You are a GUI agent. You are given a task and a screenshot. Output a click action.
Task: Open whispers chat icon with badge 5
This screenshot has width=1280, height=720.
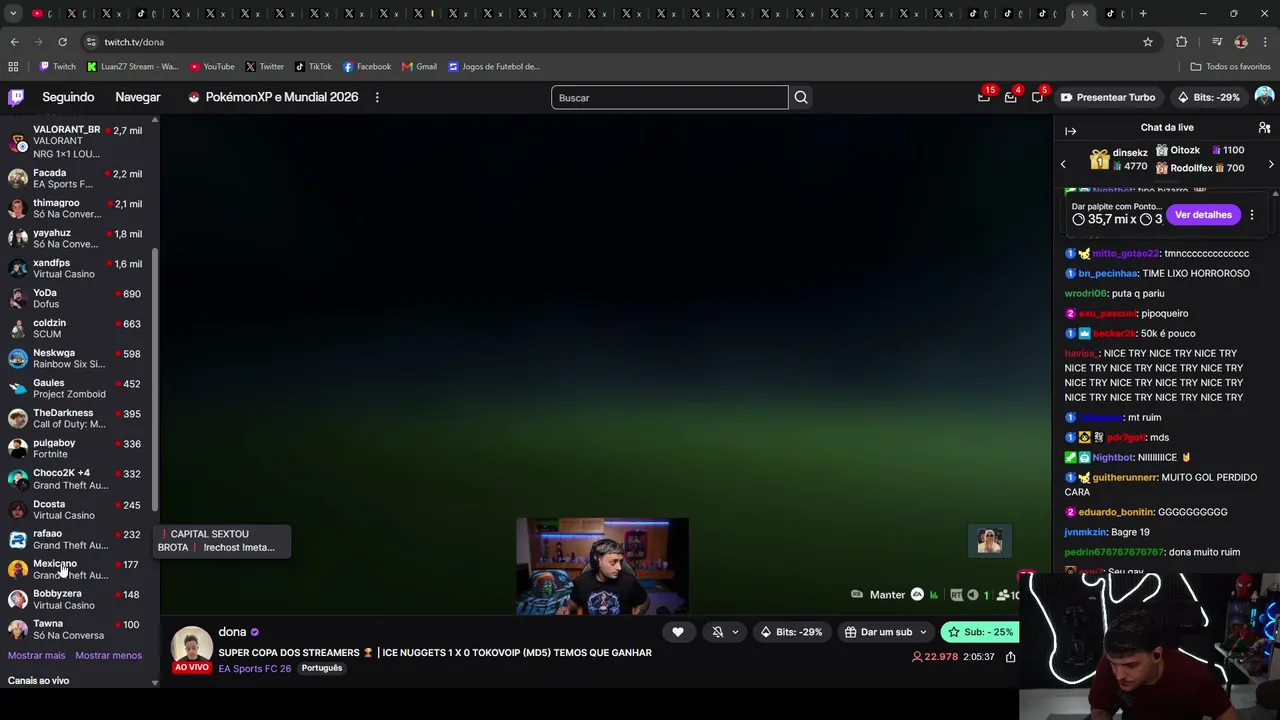pos(1038,97)
